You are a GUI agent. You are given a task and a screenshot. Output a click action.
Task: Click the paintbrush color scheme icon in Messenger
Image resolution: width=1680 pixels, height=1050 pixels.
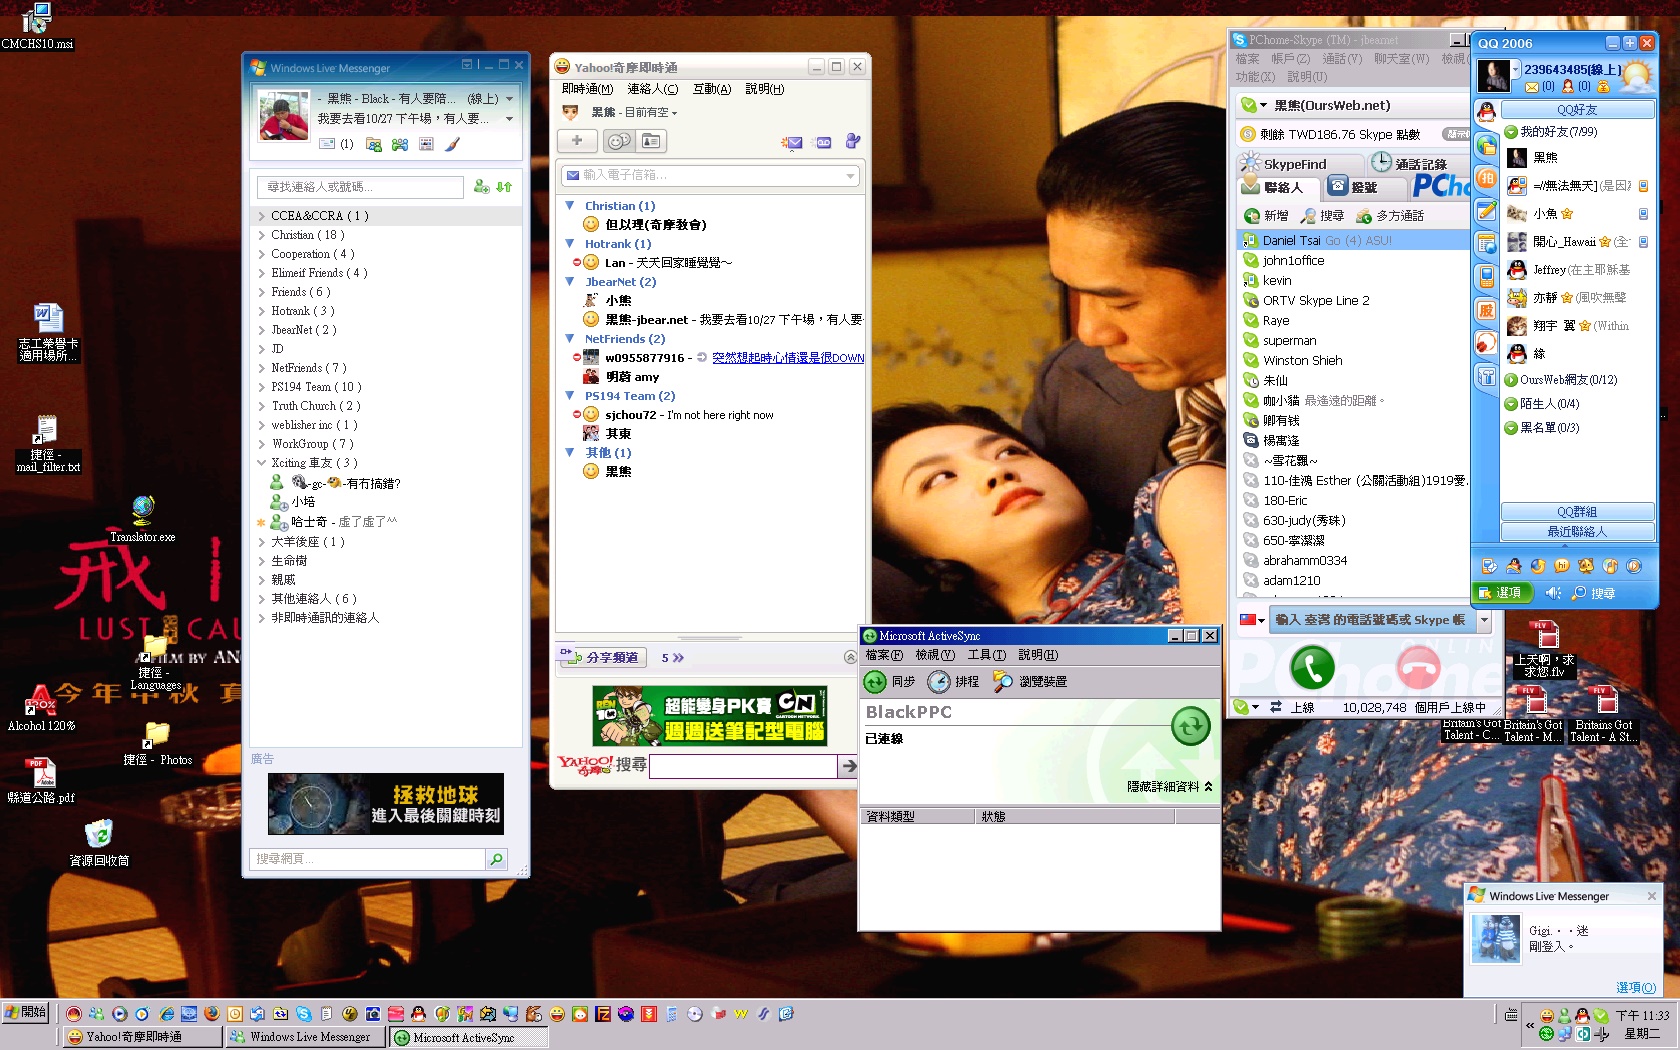[452, 144]
